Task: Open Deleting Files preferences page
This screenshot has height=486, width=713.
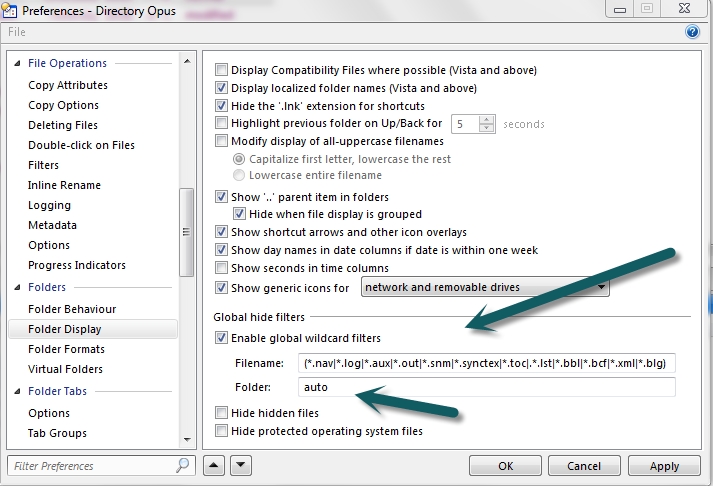Action: [63, 125]
